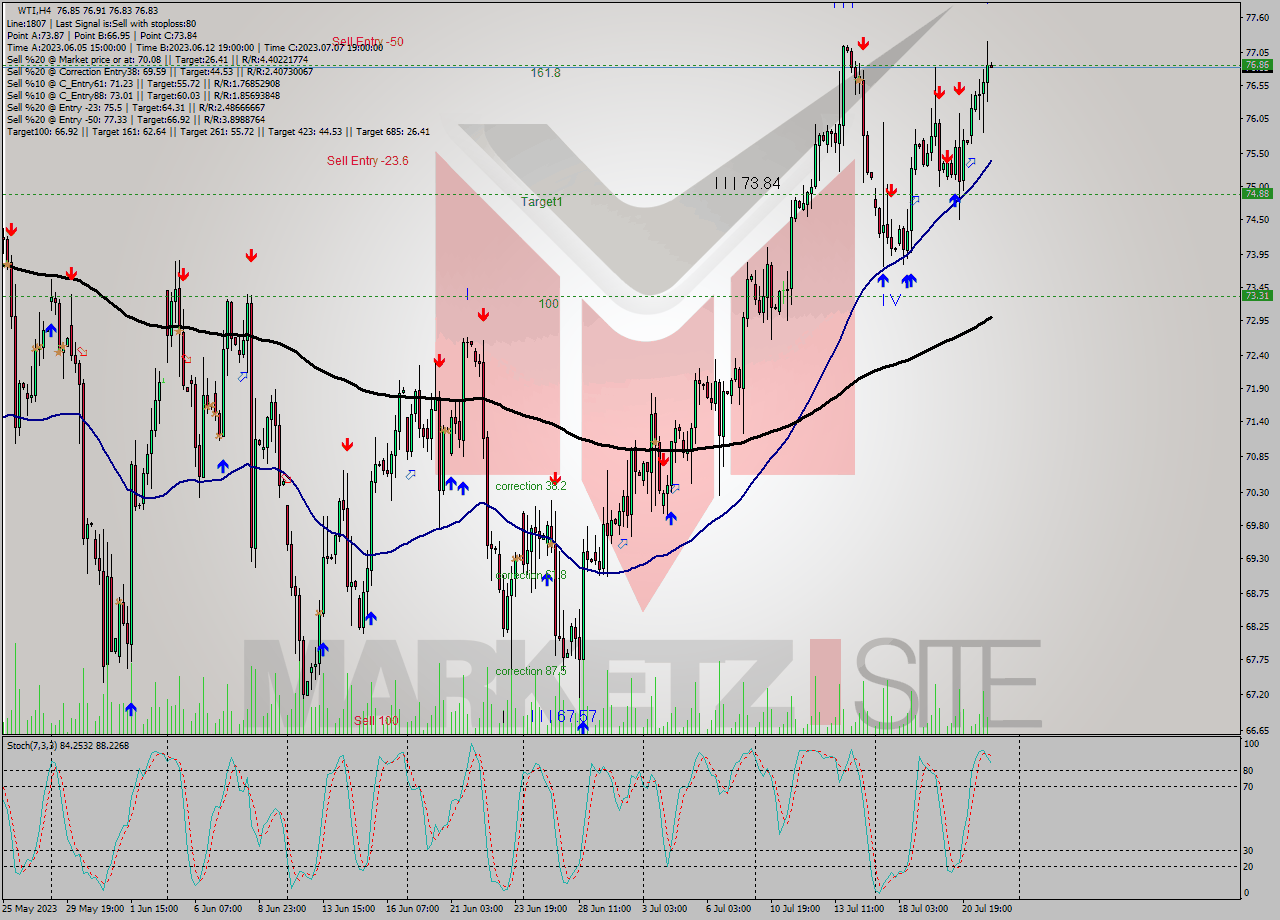Click the 'Target1' level label
The image size is (1280, 920).
541,201
